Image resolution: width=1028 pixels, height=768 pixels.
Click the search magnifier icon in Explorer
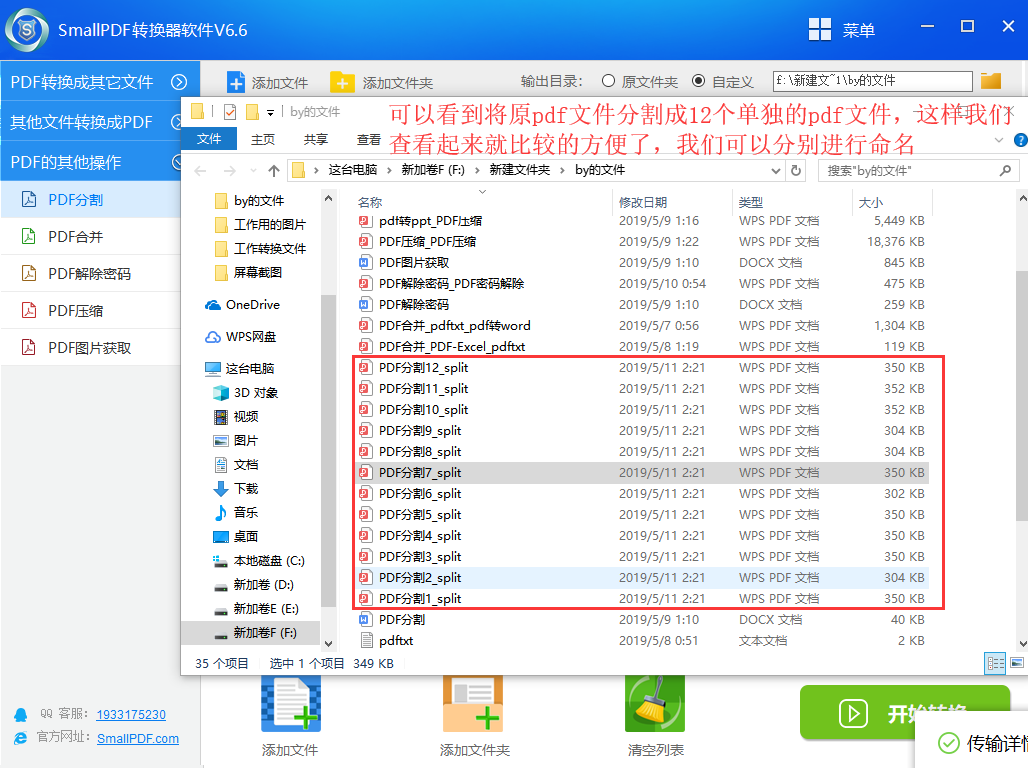[1005, 171]
